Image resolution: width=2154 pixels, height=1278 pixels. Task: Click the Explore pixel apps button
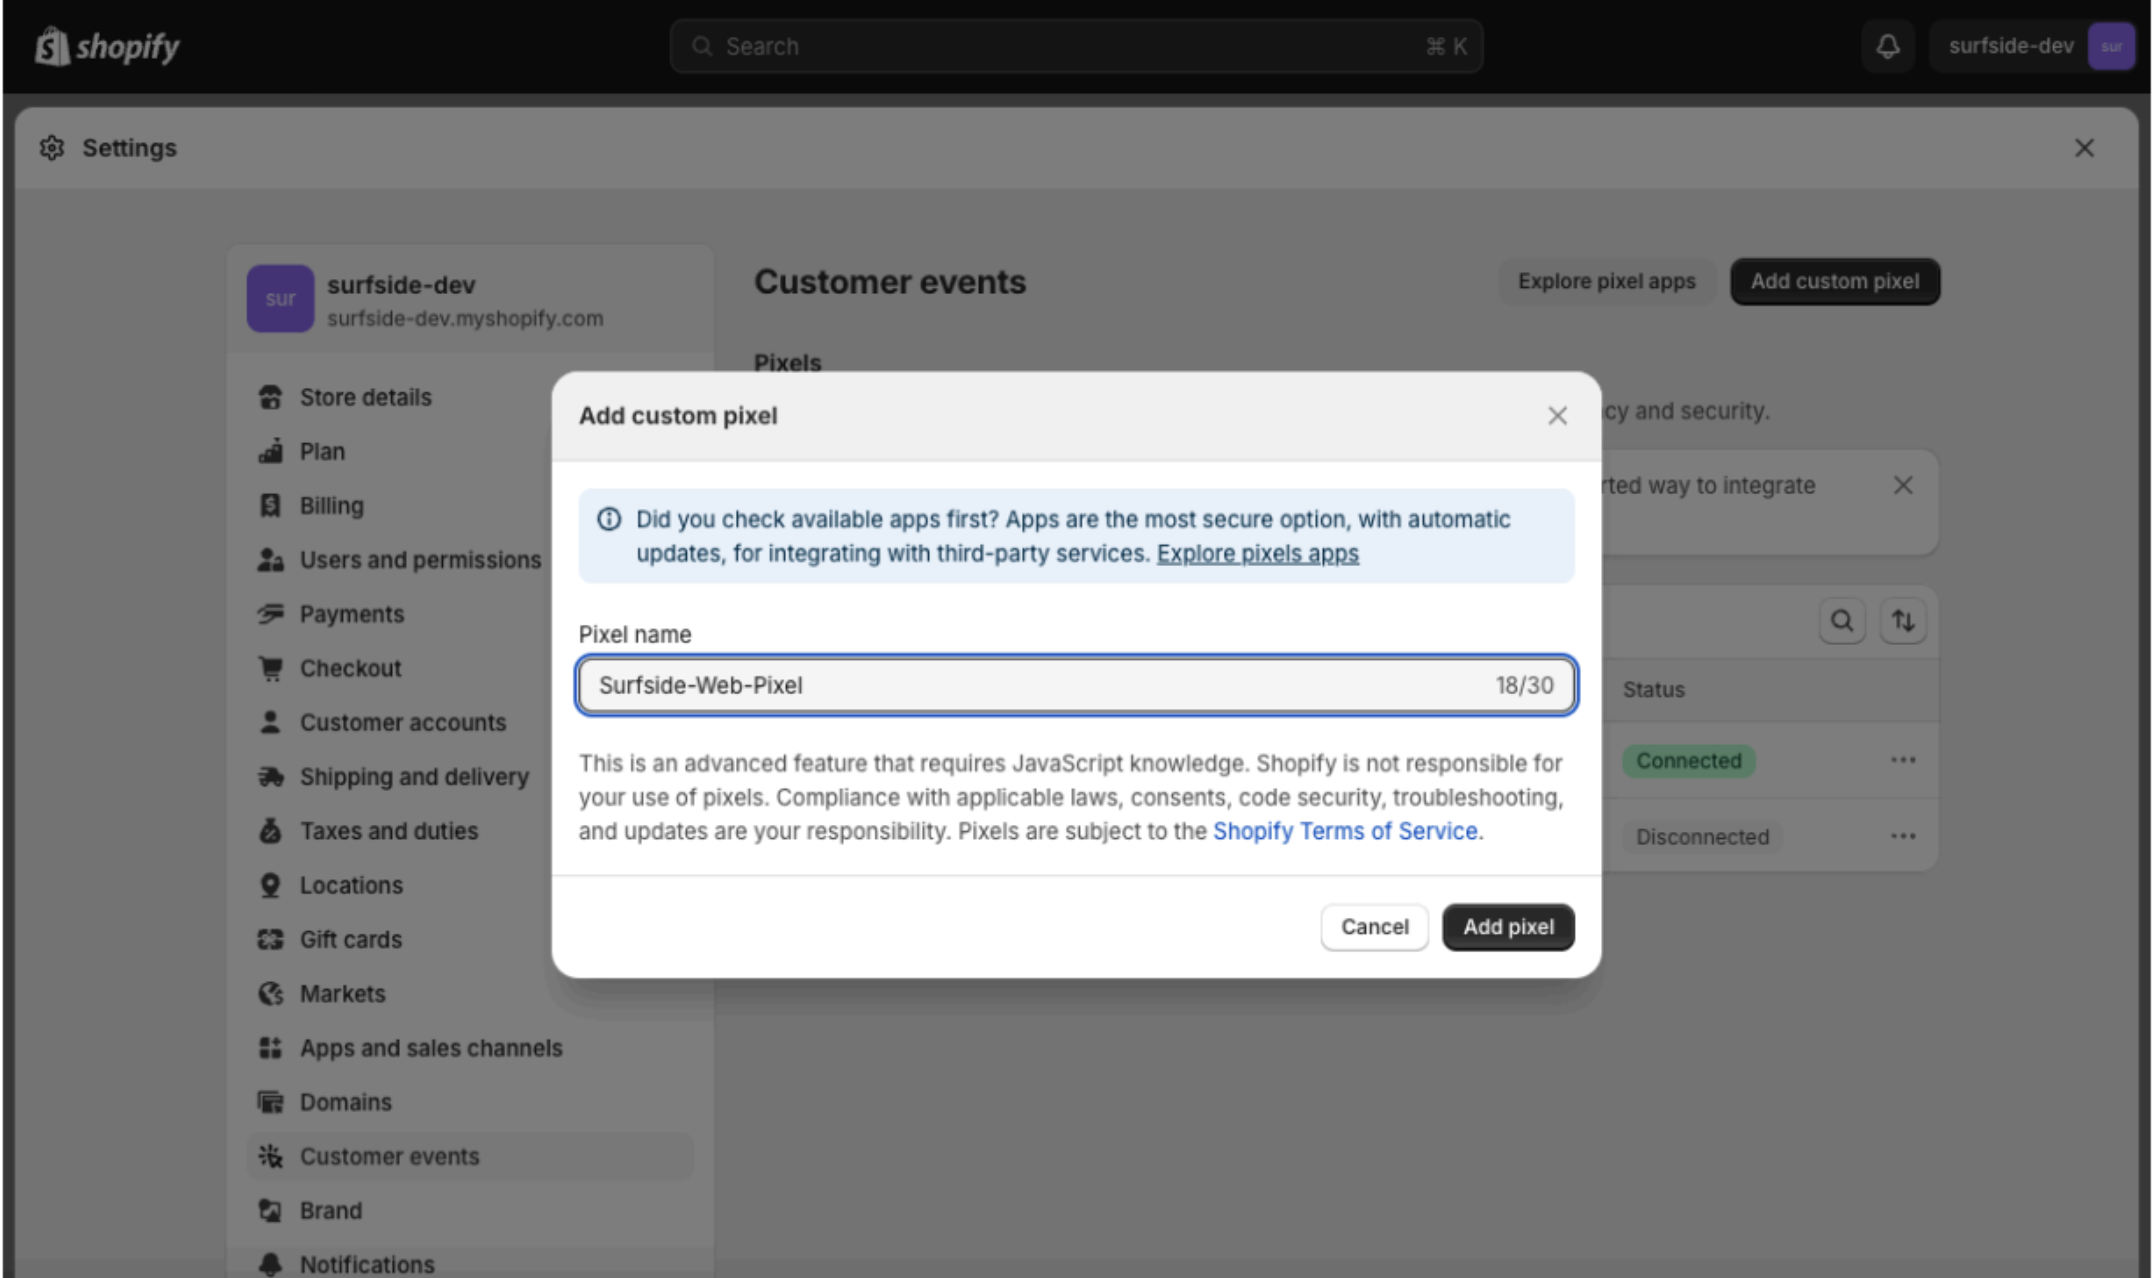point(1606,281)
